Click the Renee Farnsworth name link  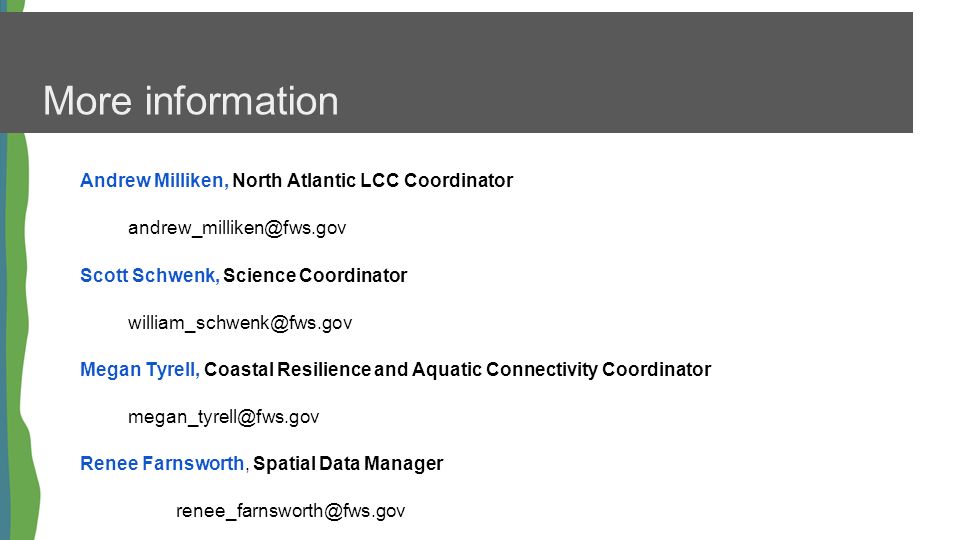click(162, 463)
